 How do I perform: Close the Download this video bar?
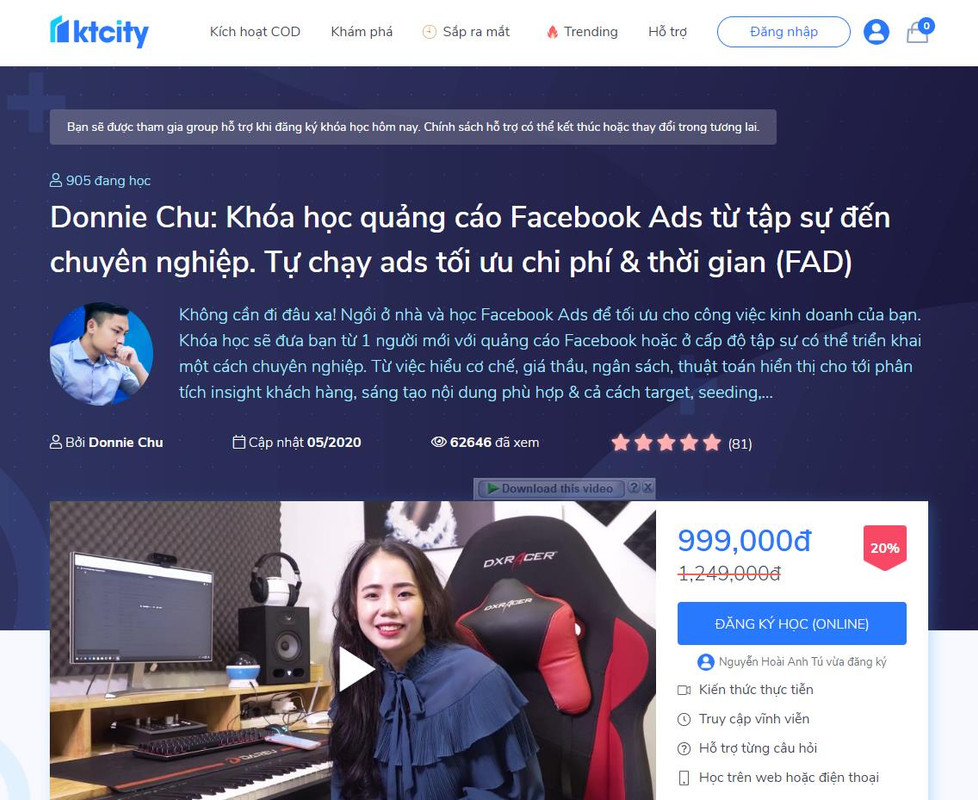[648, 488]
